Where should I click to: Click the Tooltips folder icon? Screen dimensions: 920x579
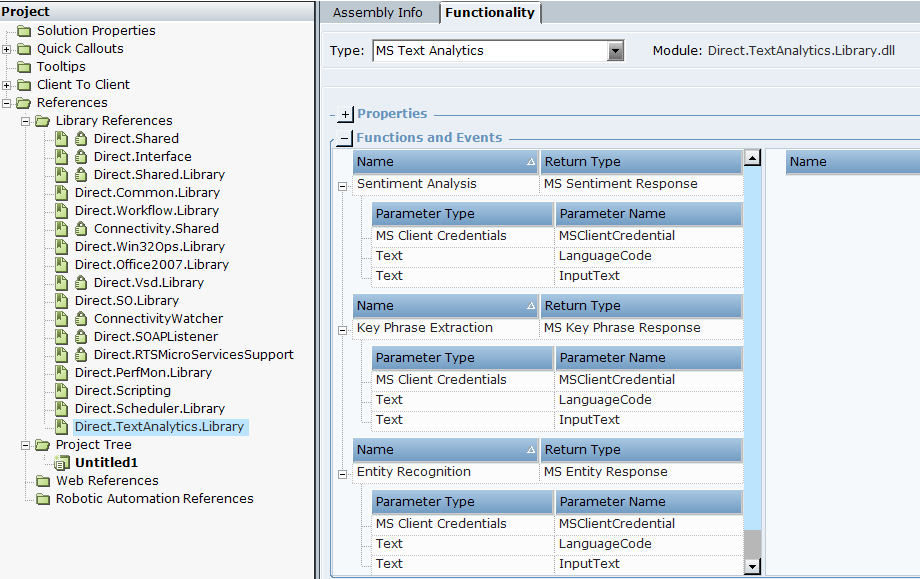point(24,67)
